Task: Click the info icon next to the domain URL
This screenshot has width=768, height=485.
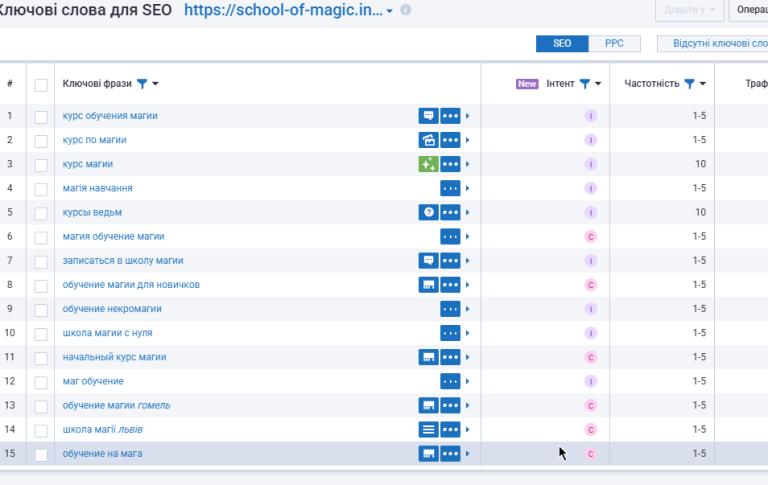Action: (x=406, y=10)
